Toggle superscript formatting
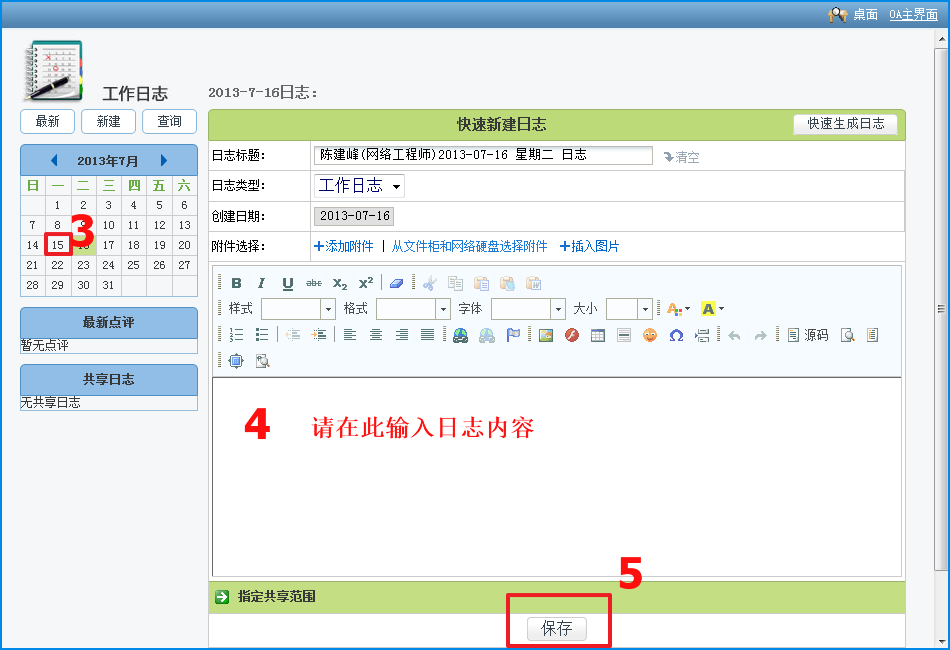 coord(366,283)
